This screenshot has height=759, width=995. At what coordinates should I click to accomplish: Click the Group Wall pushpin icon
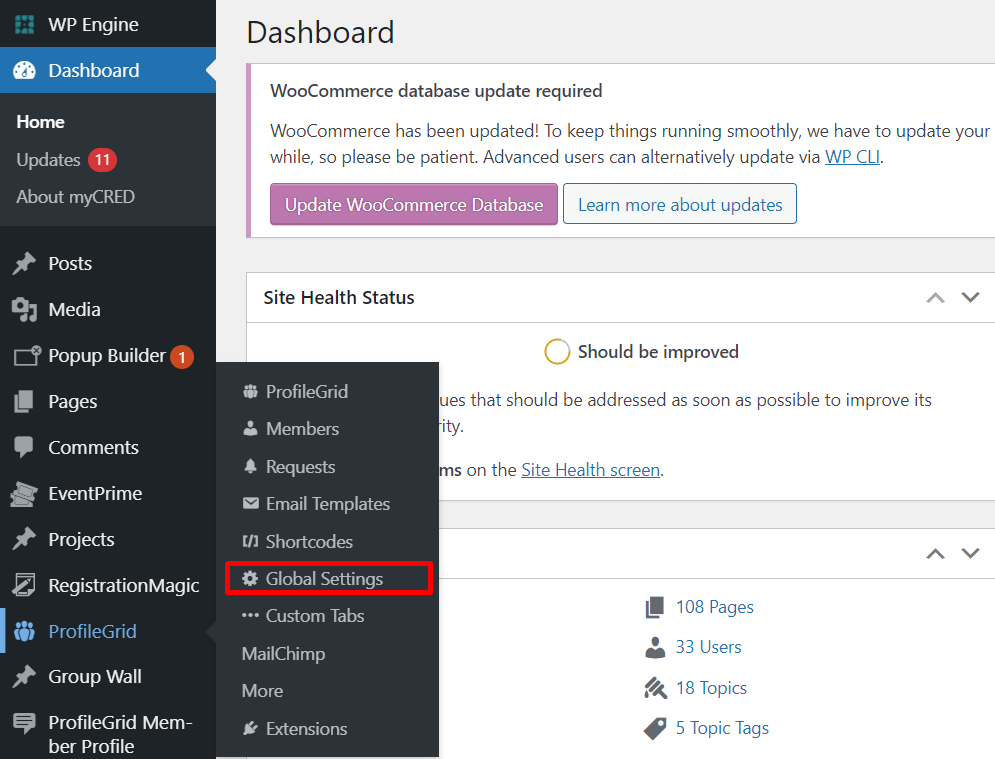click(x=26, y=677)
